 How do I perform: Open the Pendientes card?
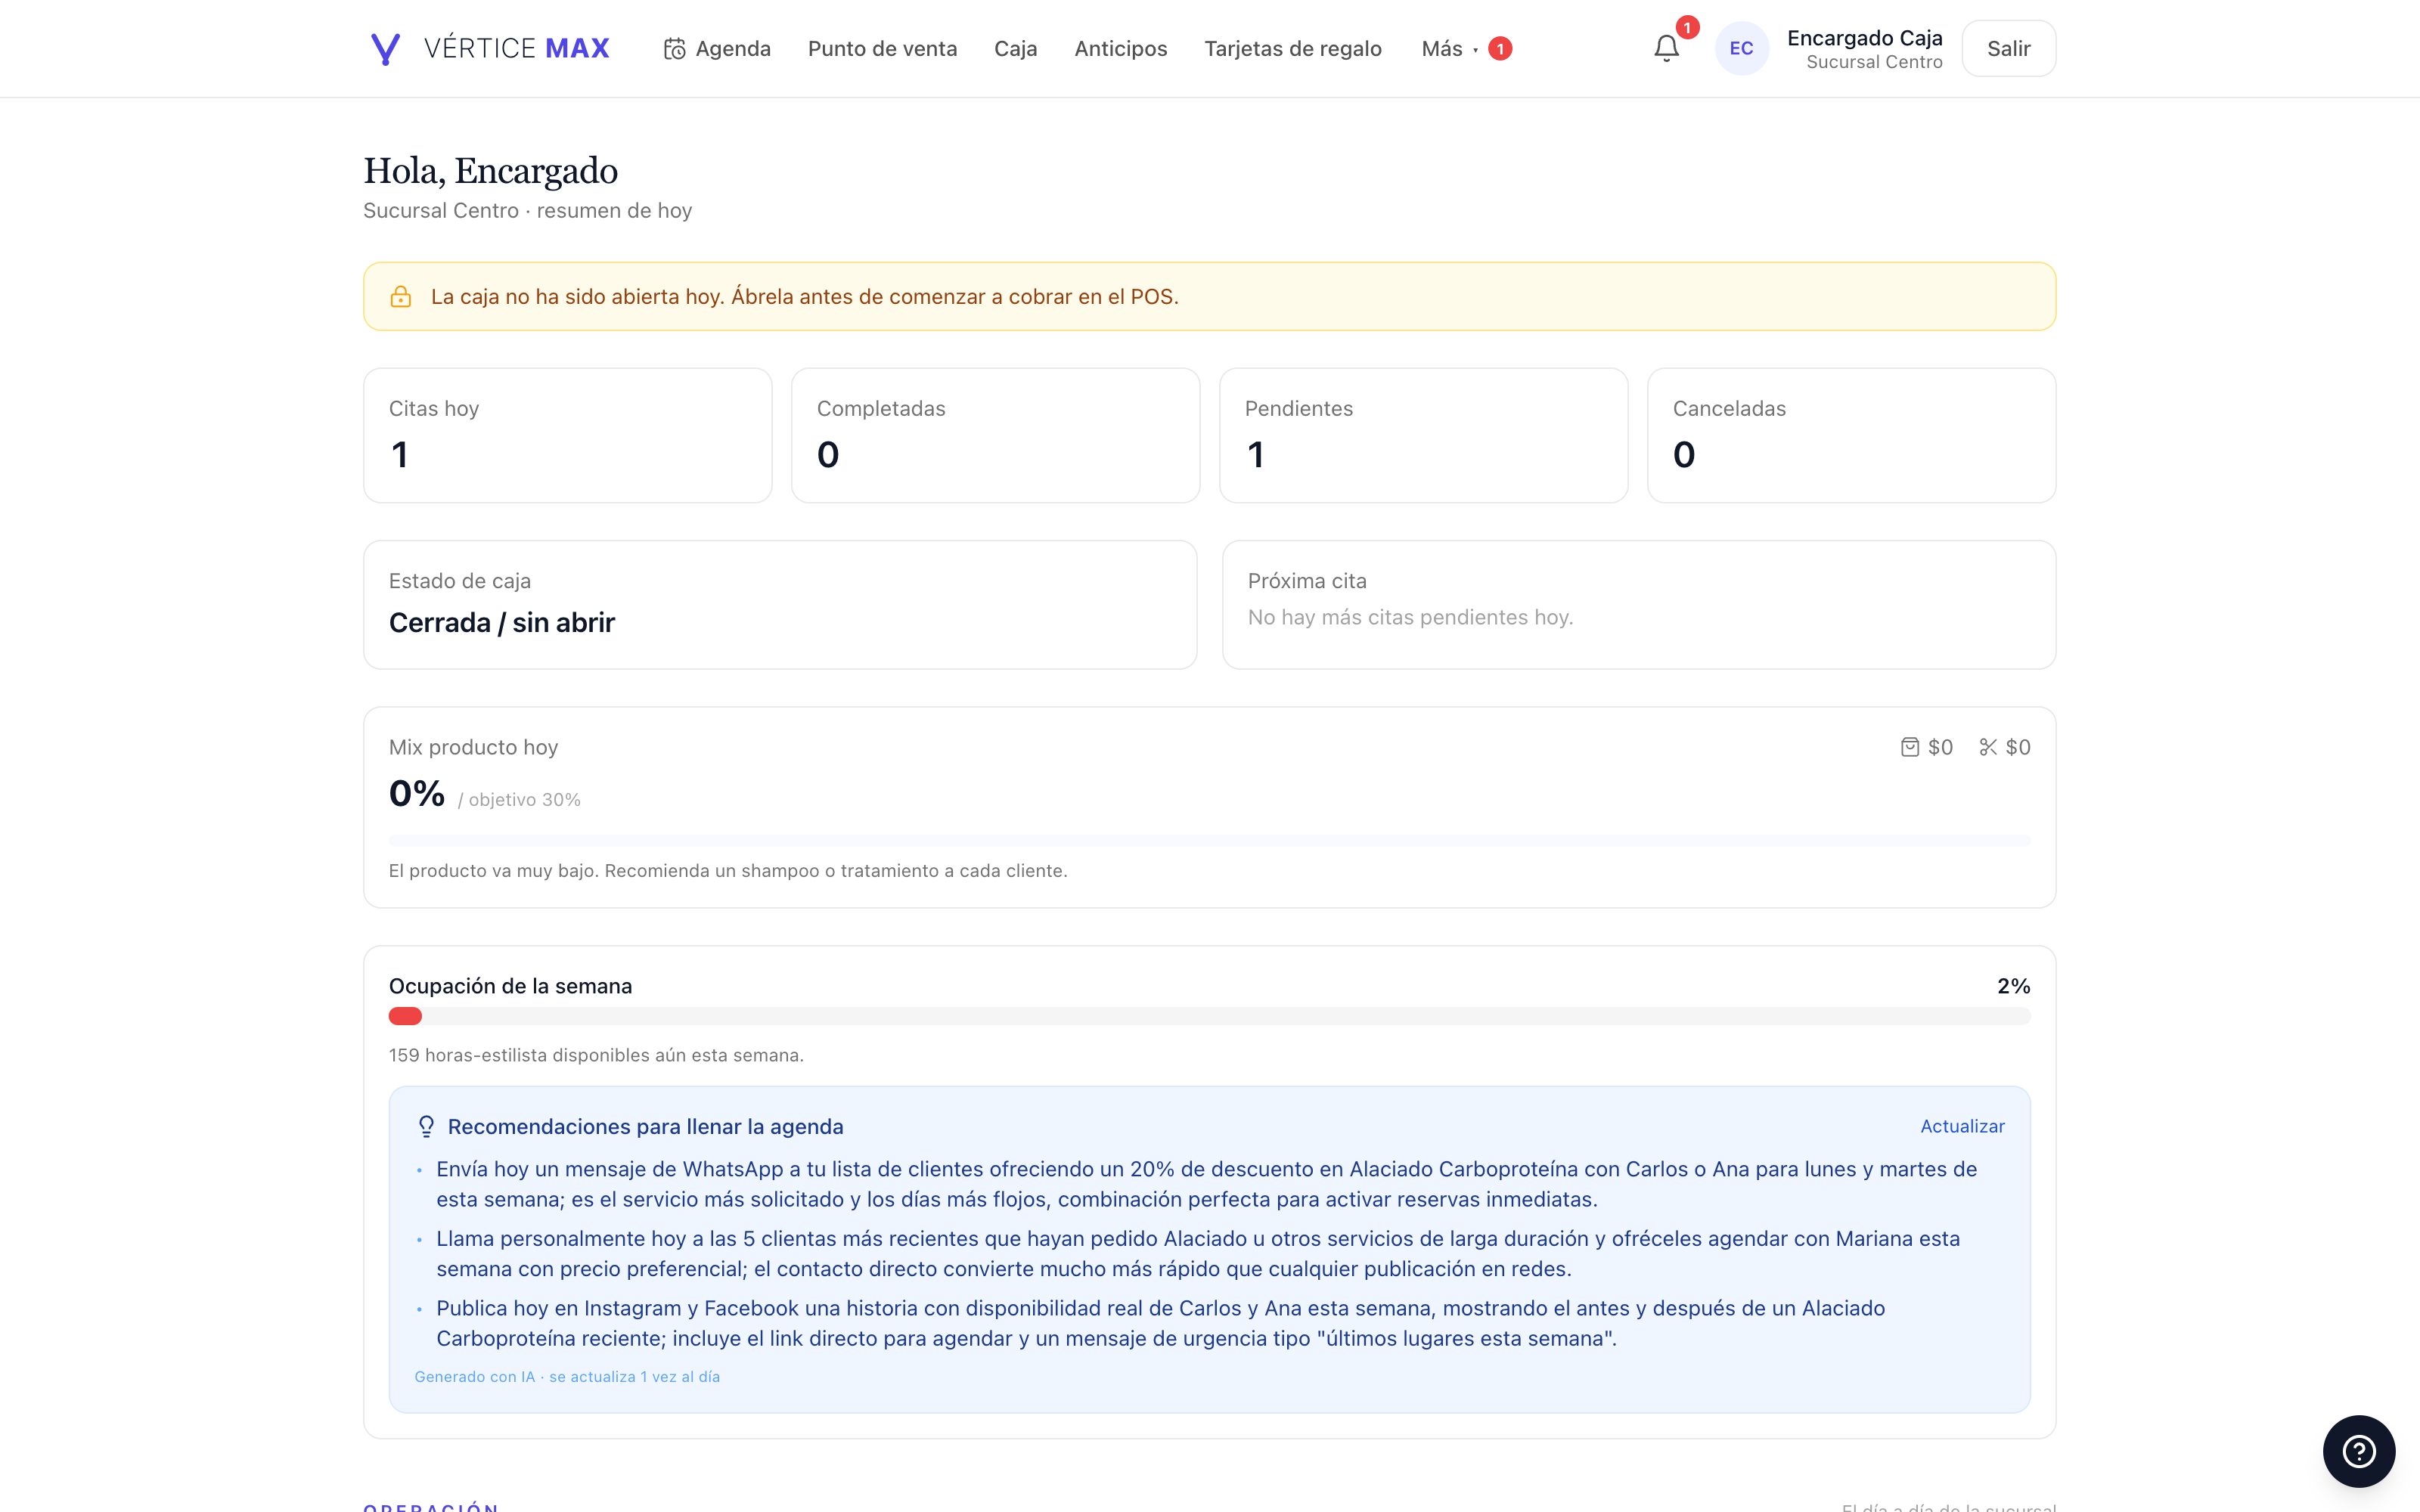coord(1424,436)
